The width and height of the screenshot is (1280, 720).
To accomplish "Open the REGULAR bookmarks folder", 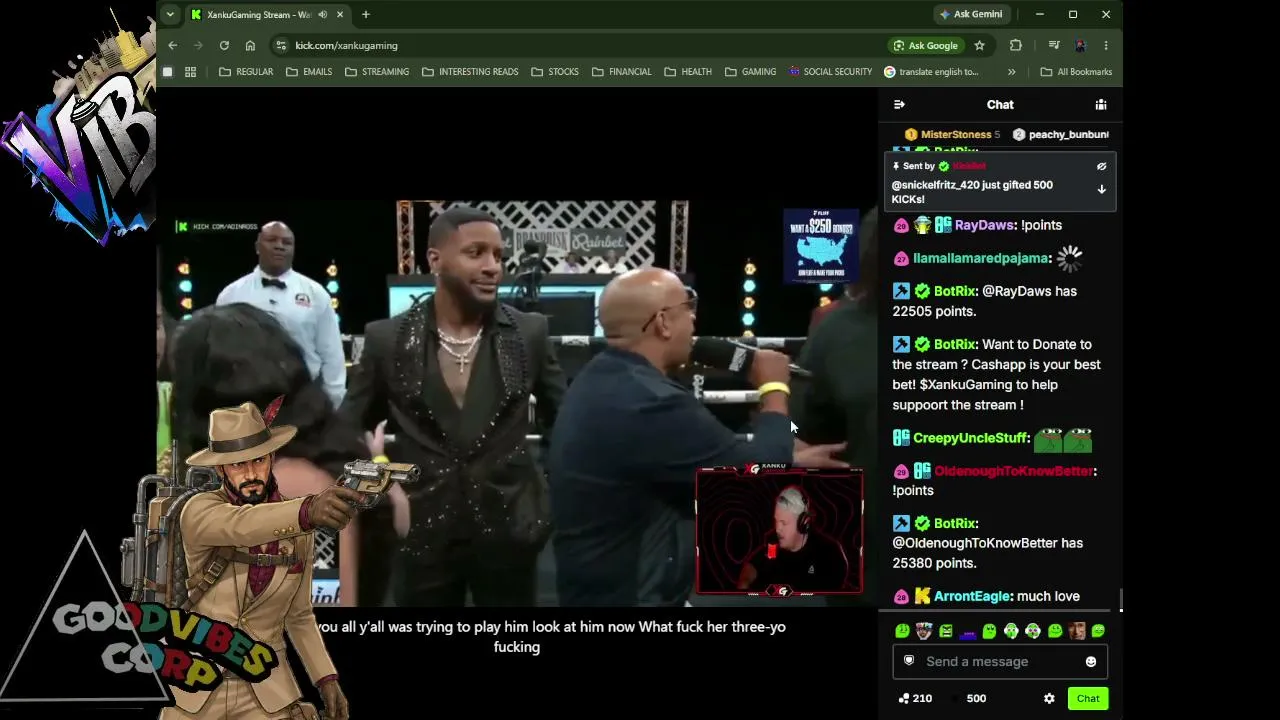I will pyautogui.click(x=246, y=72).
